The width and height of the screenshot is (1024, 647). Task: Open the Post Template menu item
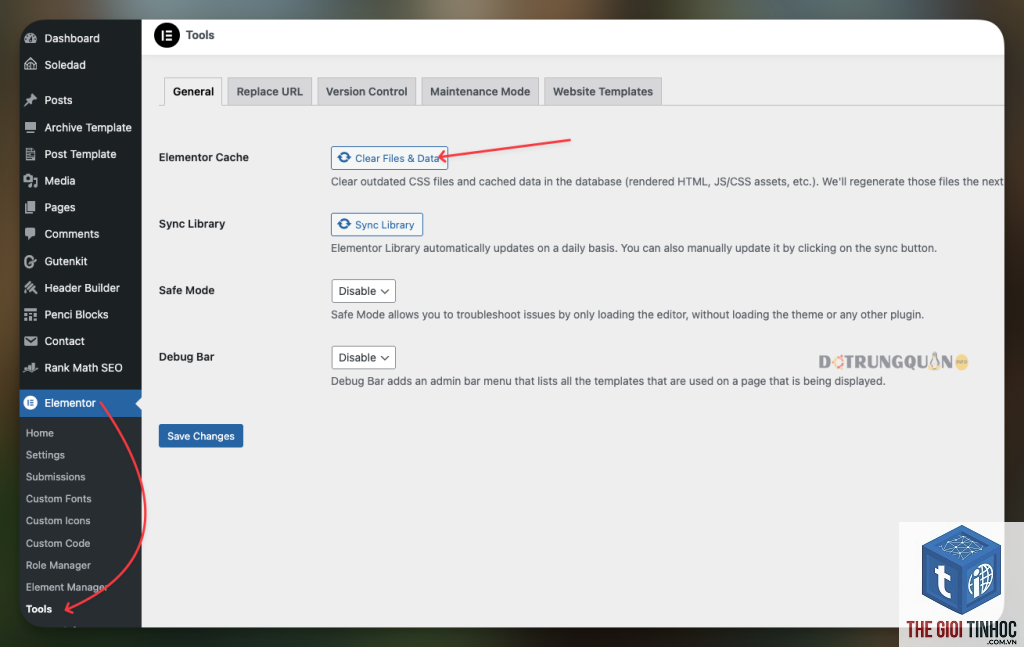[x=80, y=154]
